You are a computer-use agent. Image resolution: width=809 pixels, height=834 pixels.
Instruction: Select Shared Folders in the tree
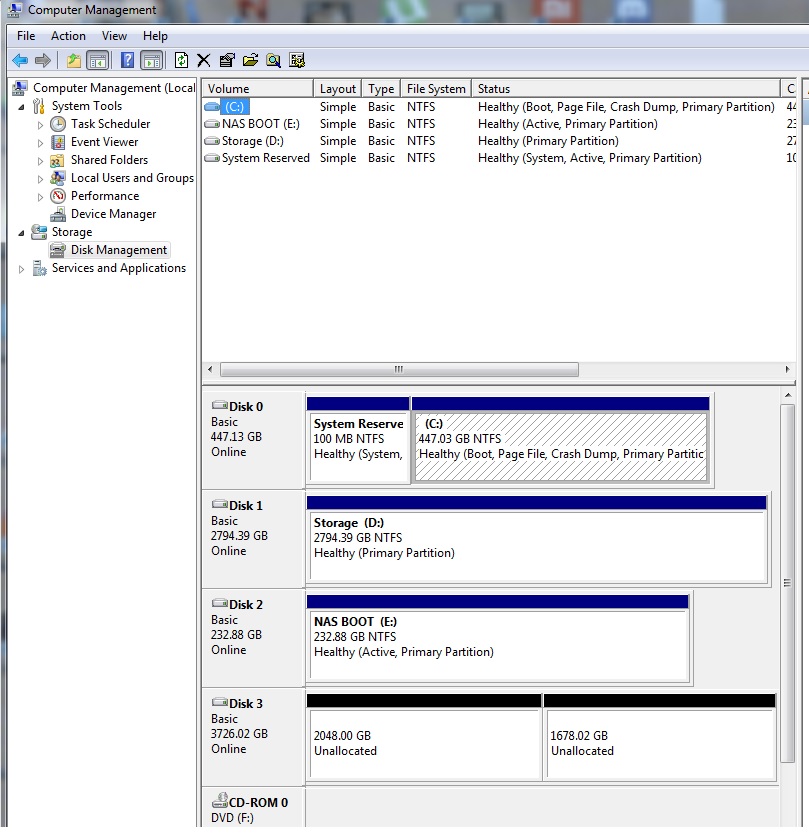[110, 160]
